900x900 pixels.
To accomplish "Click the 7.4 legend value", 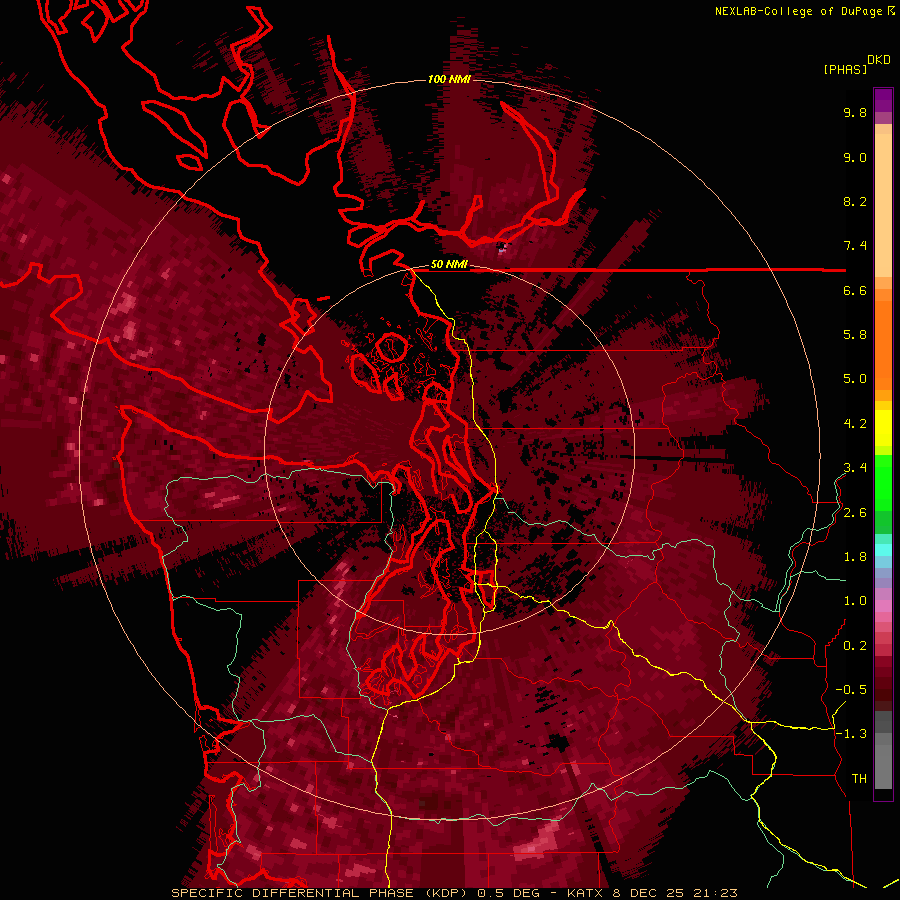I will 855,246.
